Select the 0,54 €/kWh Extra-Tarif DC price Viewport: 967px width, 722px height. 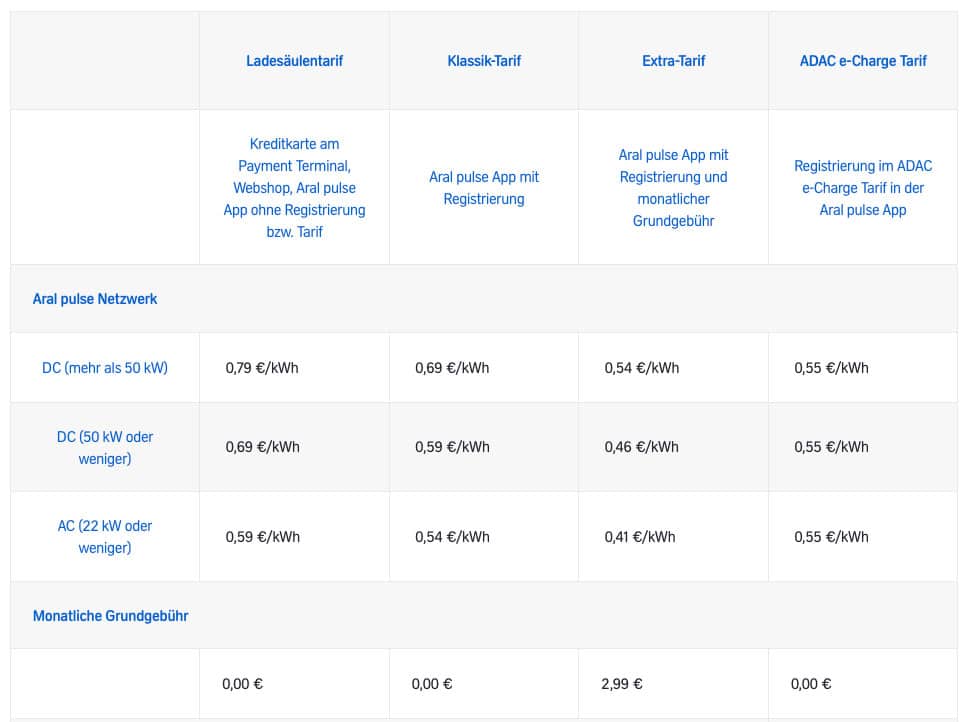click(641, 368)
